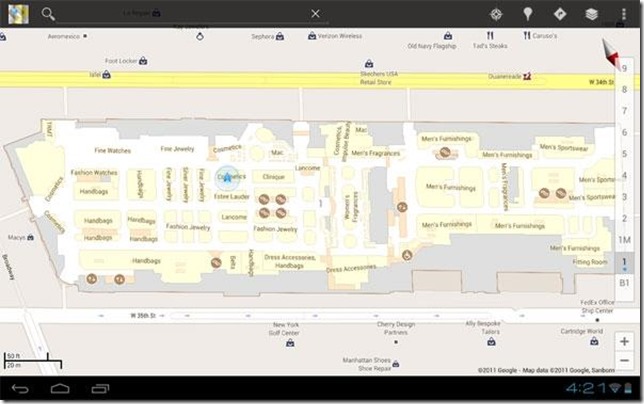
Task: Tap Ally Bespoke Tailors store icon
Action: (x=491, y=342)
